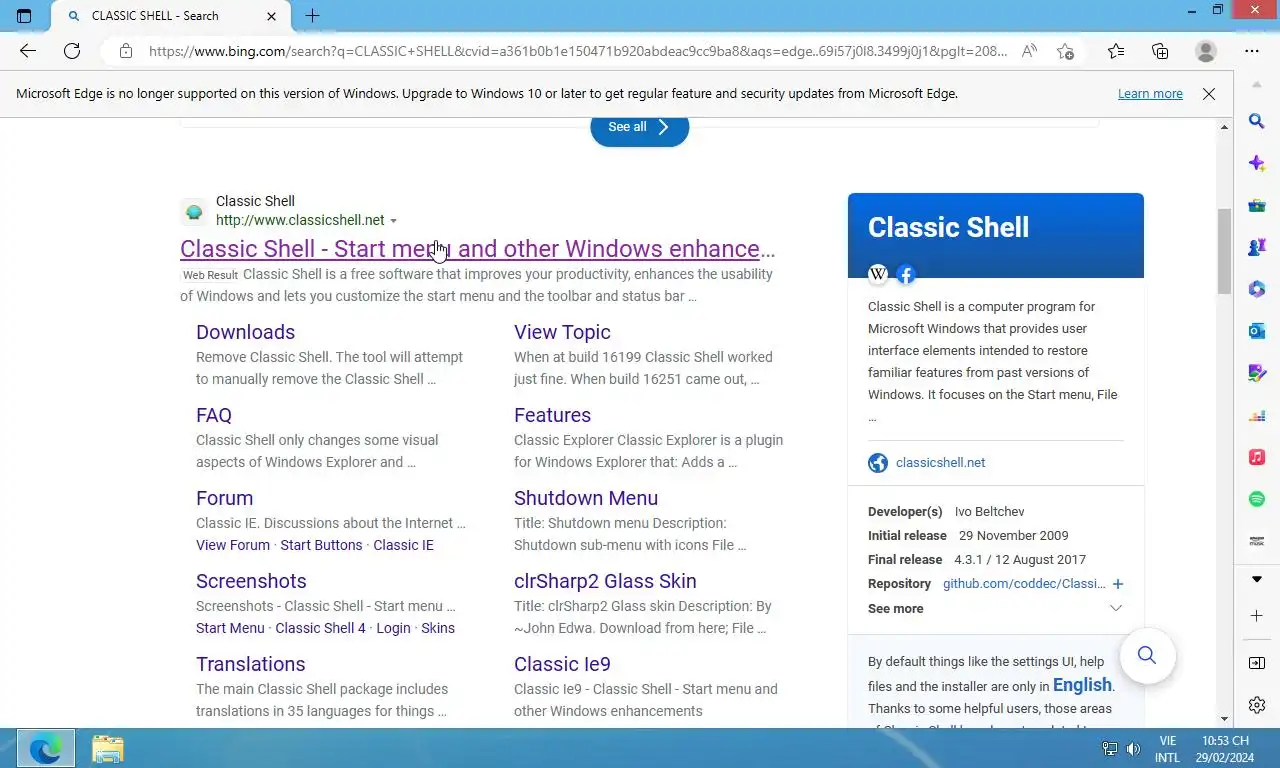Click the Login link under Screenshots

coord(393,628)
